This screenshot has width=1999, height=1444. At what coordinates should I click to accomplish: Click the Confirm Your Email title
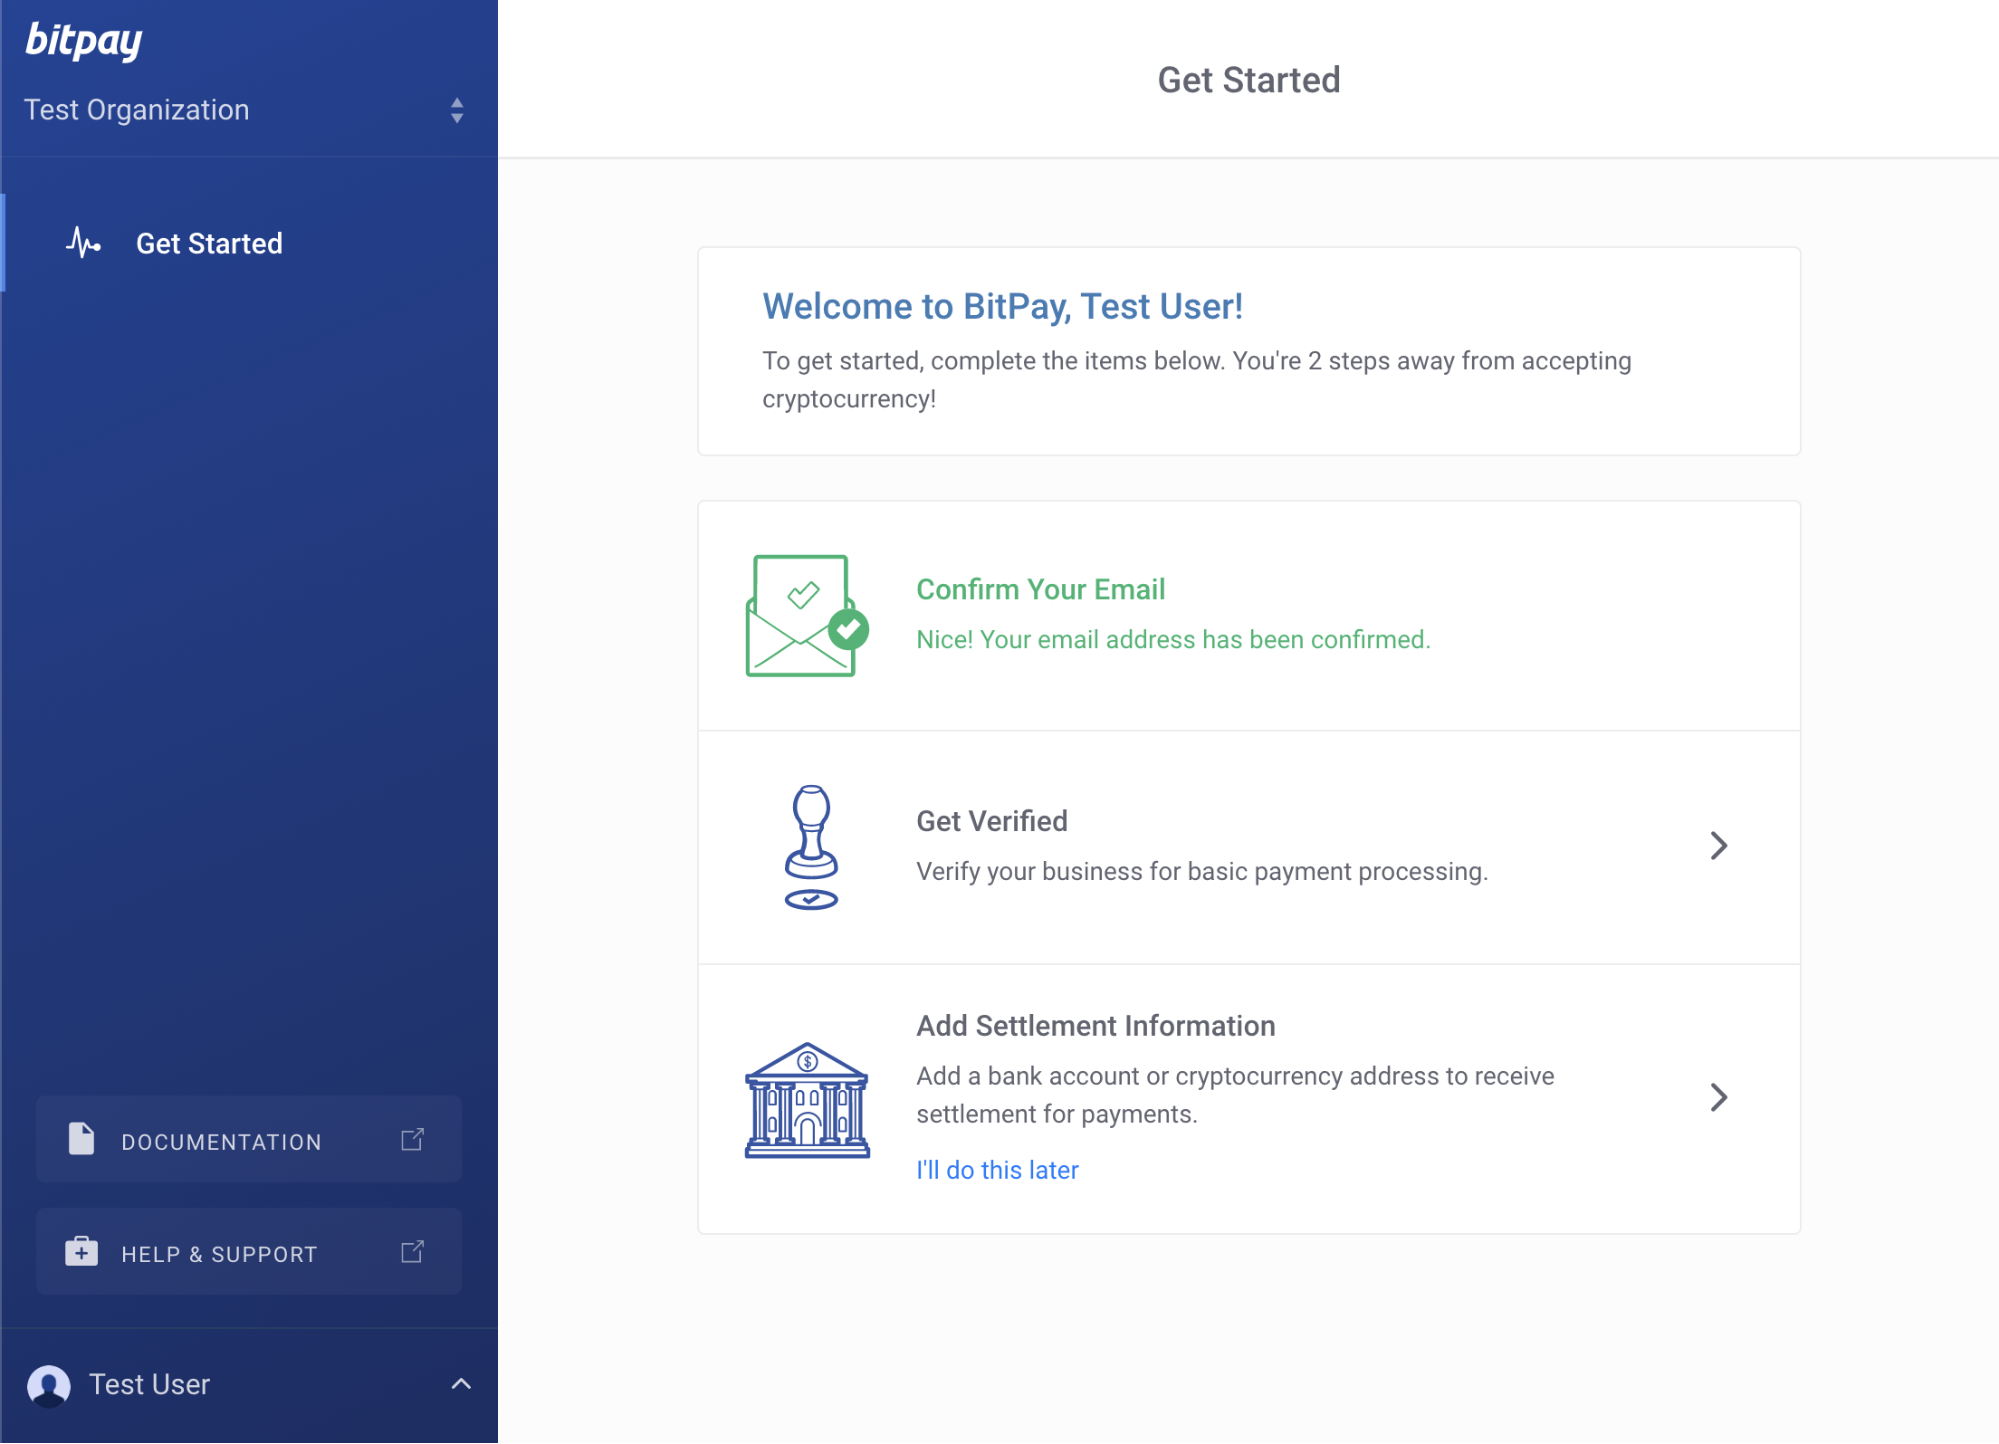(x=1041, y=590)
